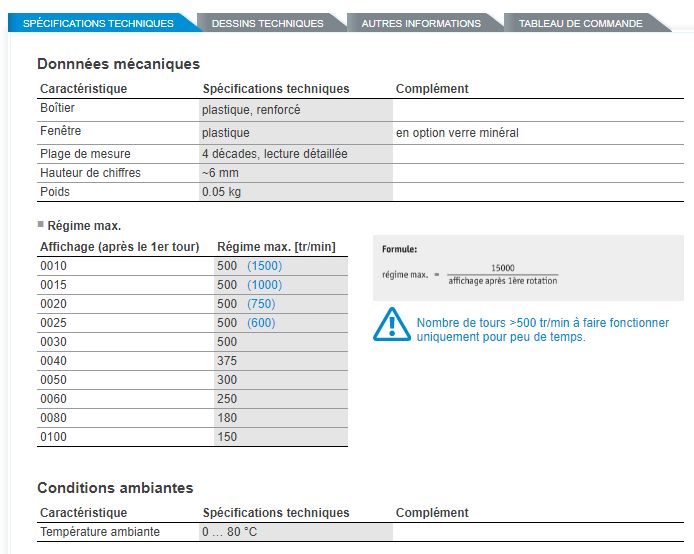Click the Données mécaniques section heading
The width and height of the screenshot is (694, 554).
coord(118,64)
